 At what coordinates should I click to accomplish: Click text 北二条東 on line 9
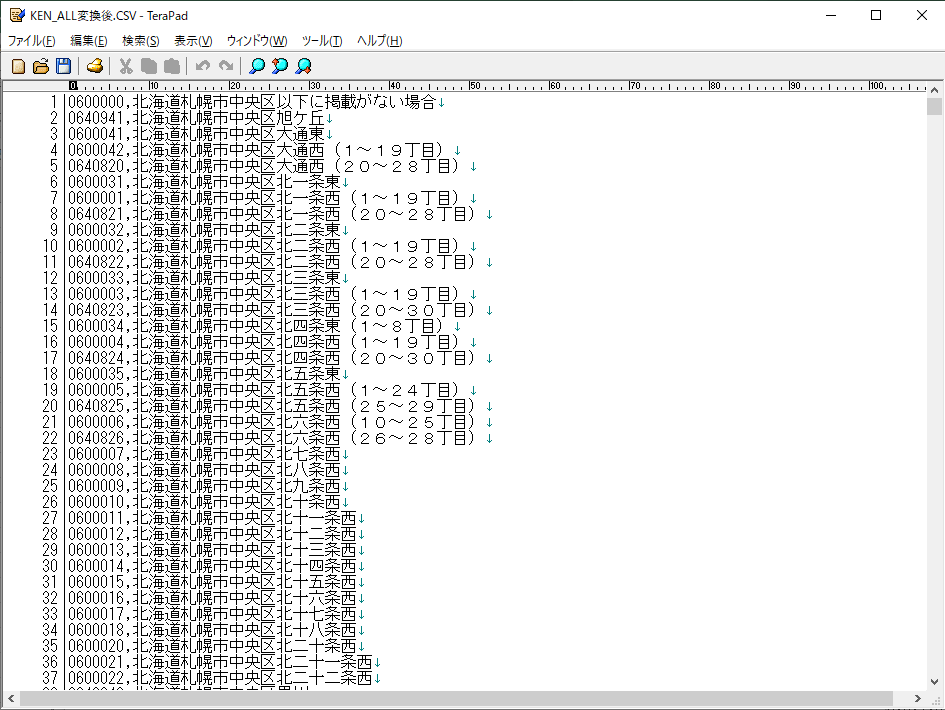click(x=308, y=230)
